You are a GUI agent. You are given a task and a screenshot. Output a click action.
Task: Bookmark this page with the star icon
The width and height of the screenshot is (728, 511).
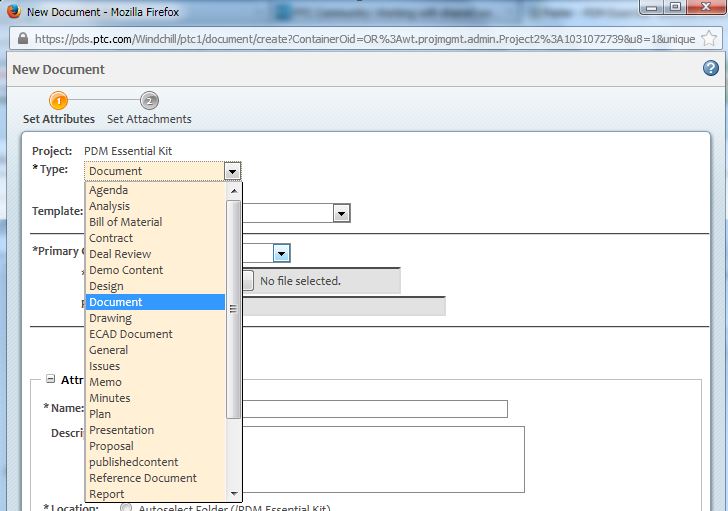click(x=708, y=39)
